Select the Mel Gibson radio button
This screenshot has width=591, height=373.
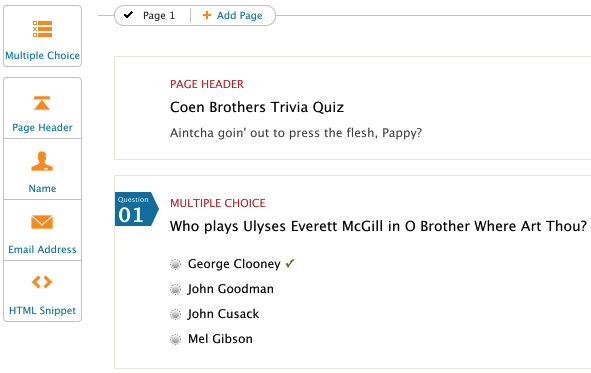175,339
